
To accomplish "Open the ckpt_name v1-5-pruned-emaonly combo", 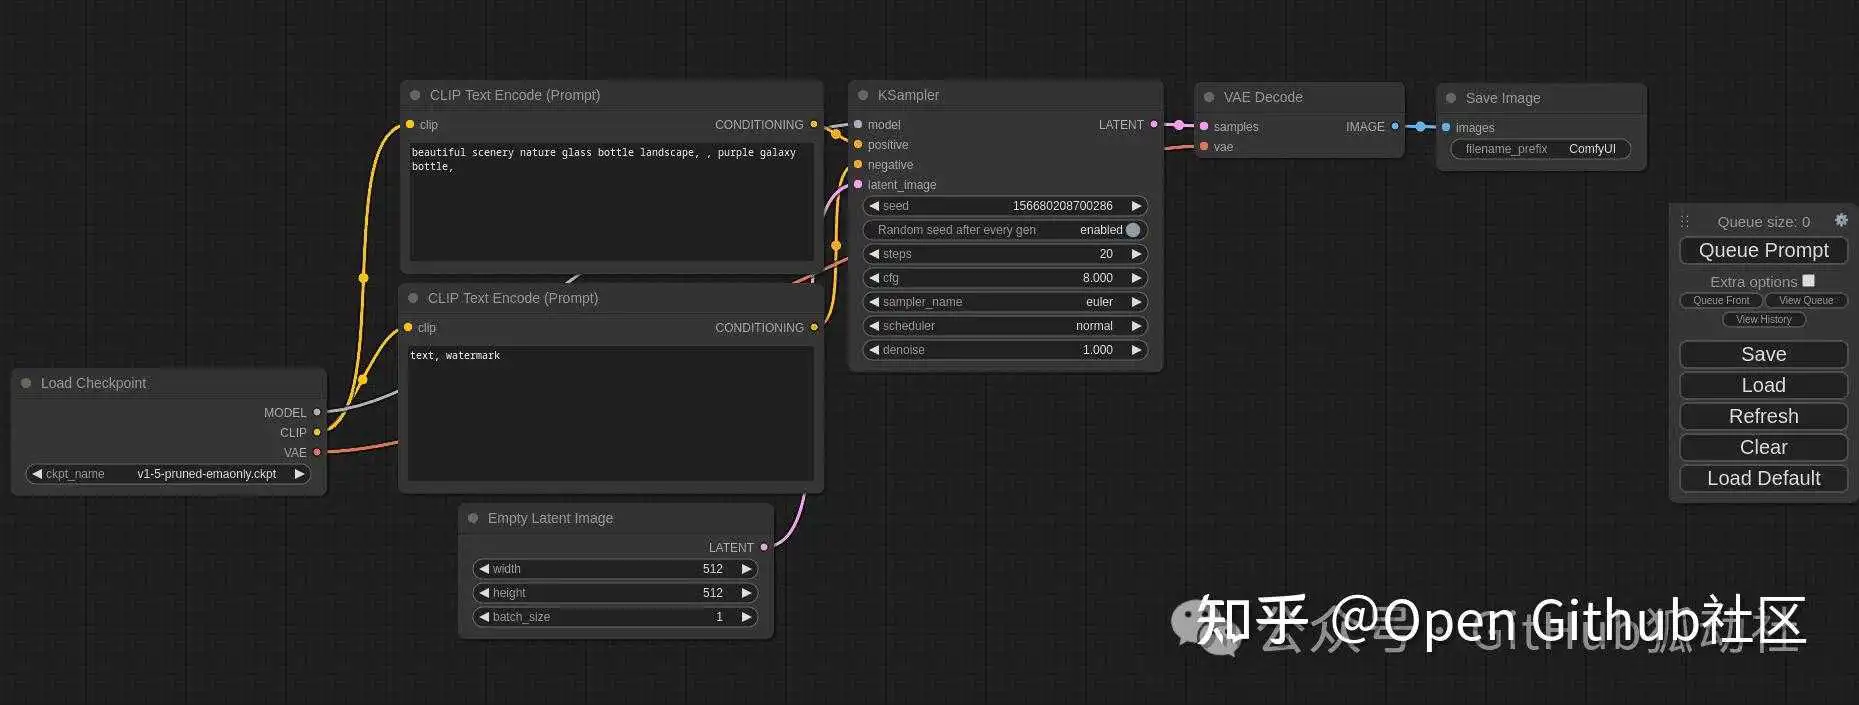I will tap(168, 474).
